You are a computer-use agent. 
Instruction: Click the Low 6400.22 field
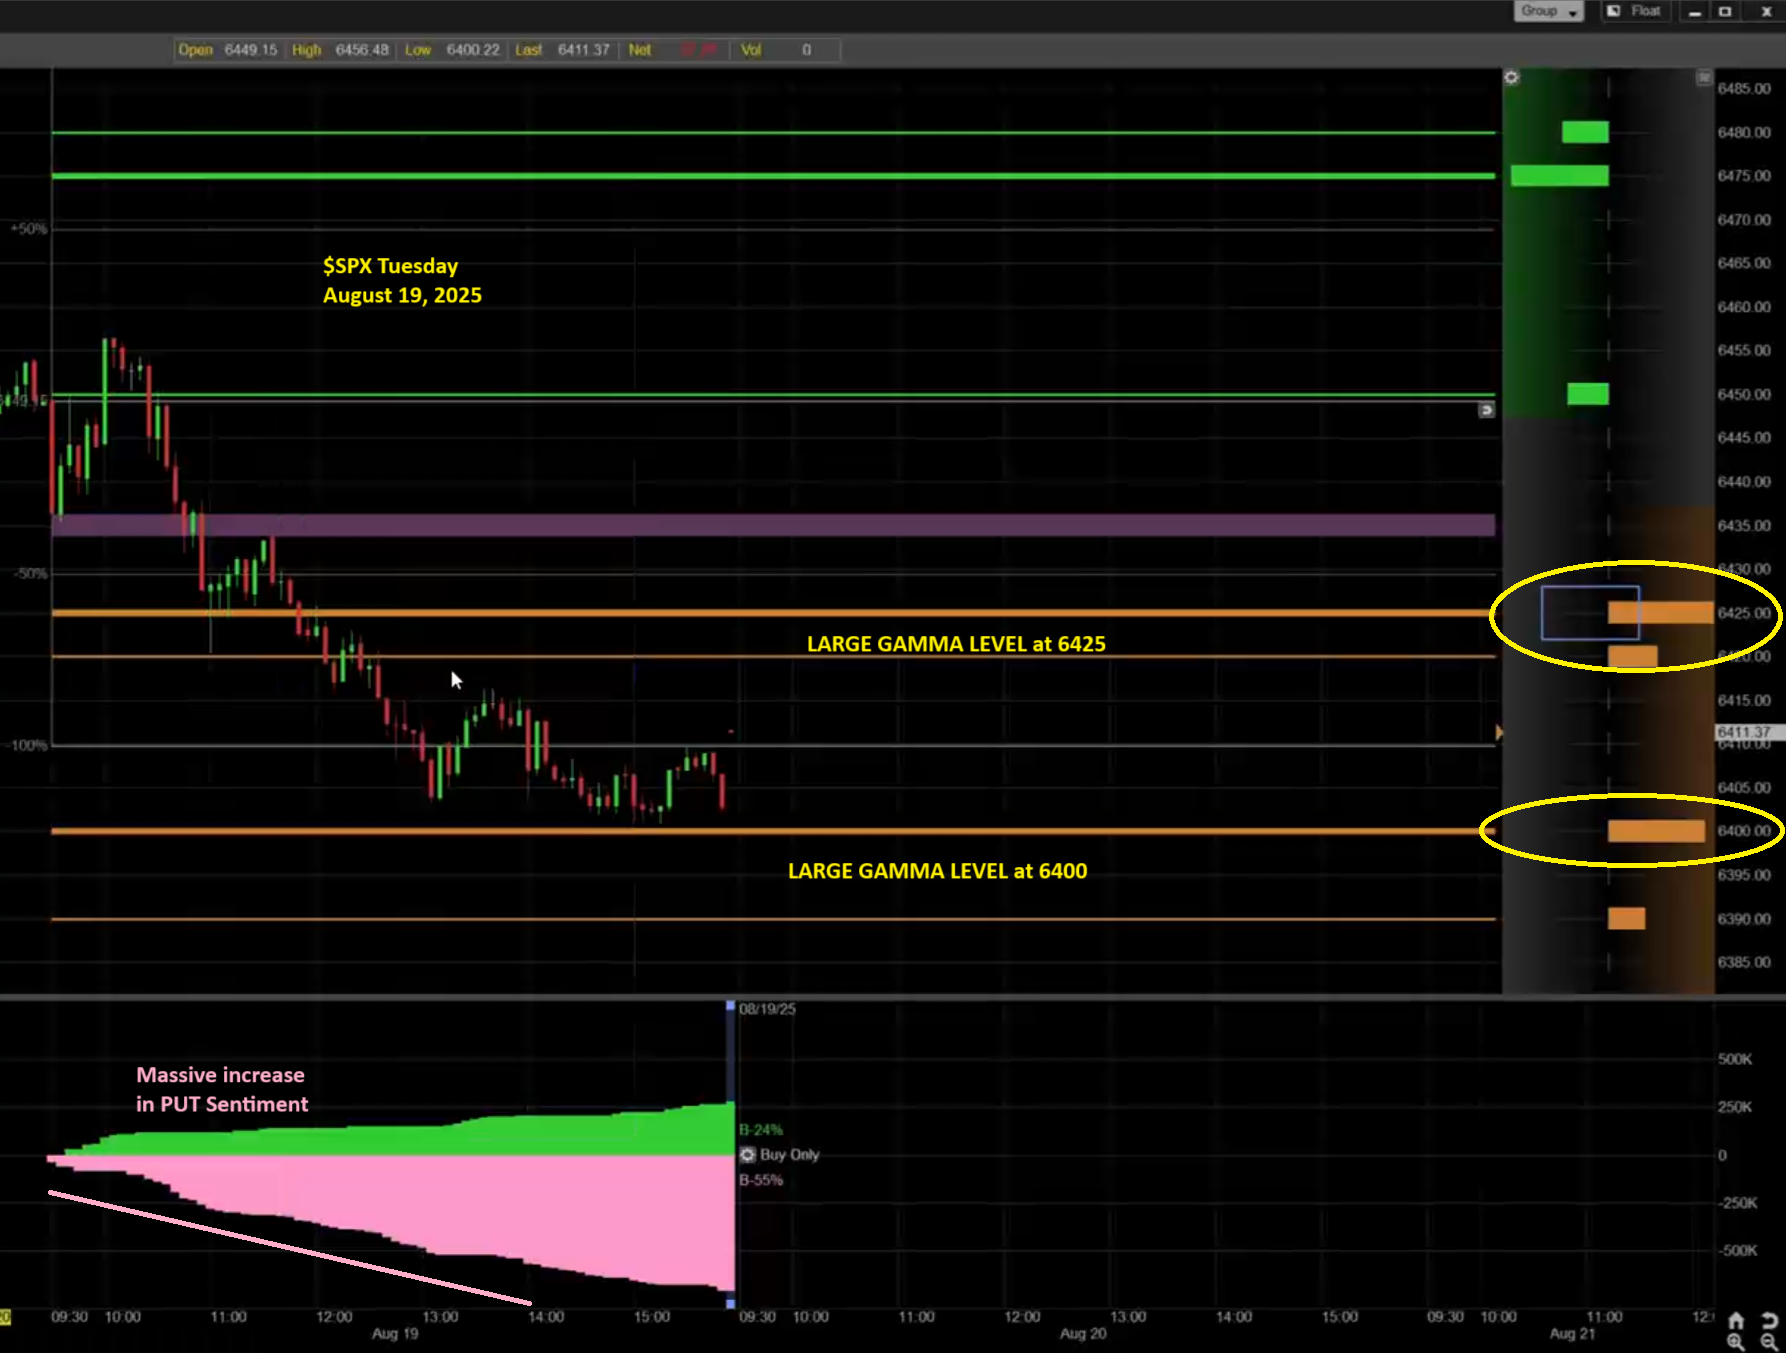452,50
